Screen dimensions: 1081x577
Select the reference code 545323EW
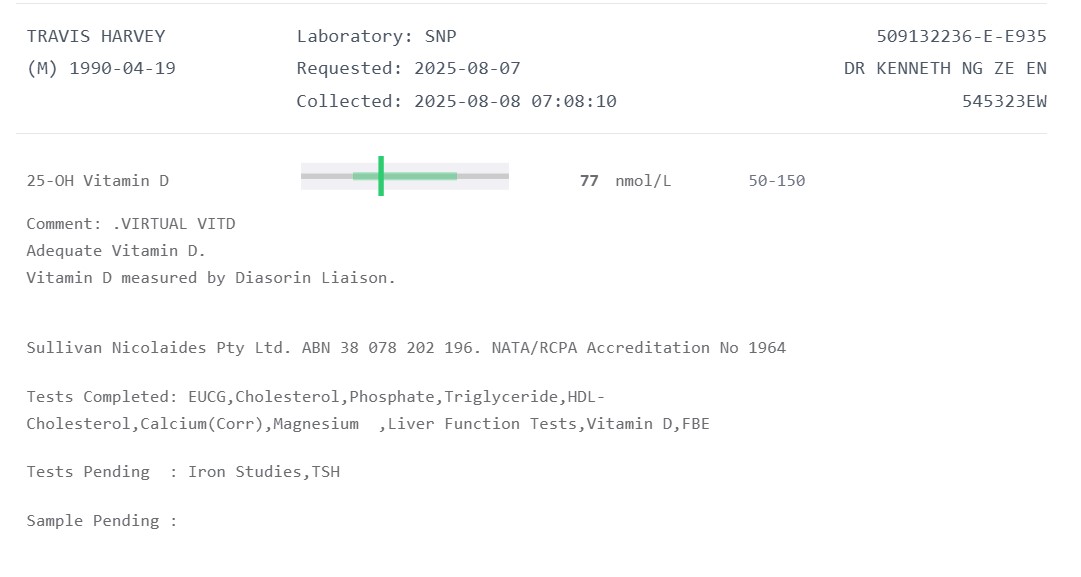1004,101
